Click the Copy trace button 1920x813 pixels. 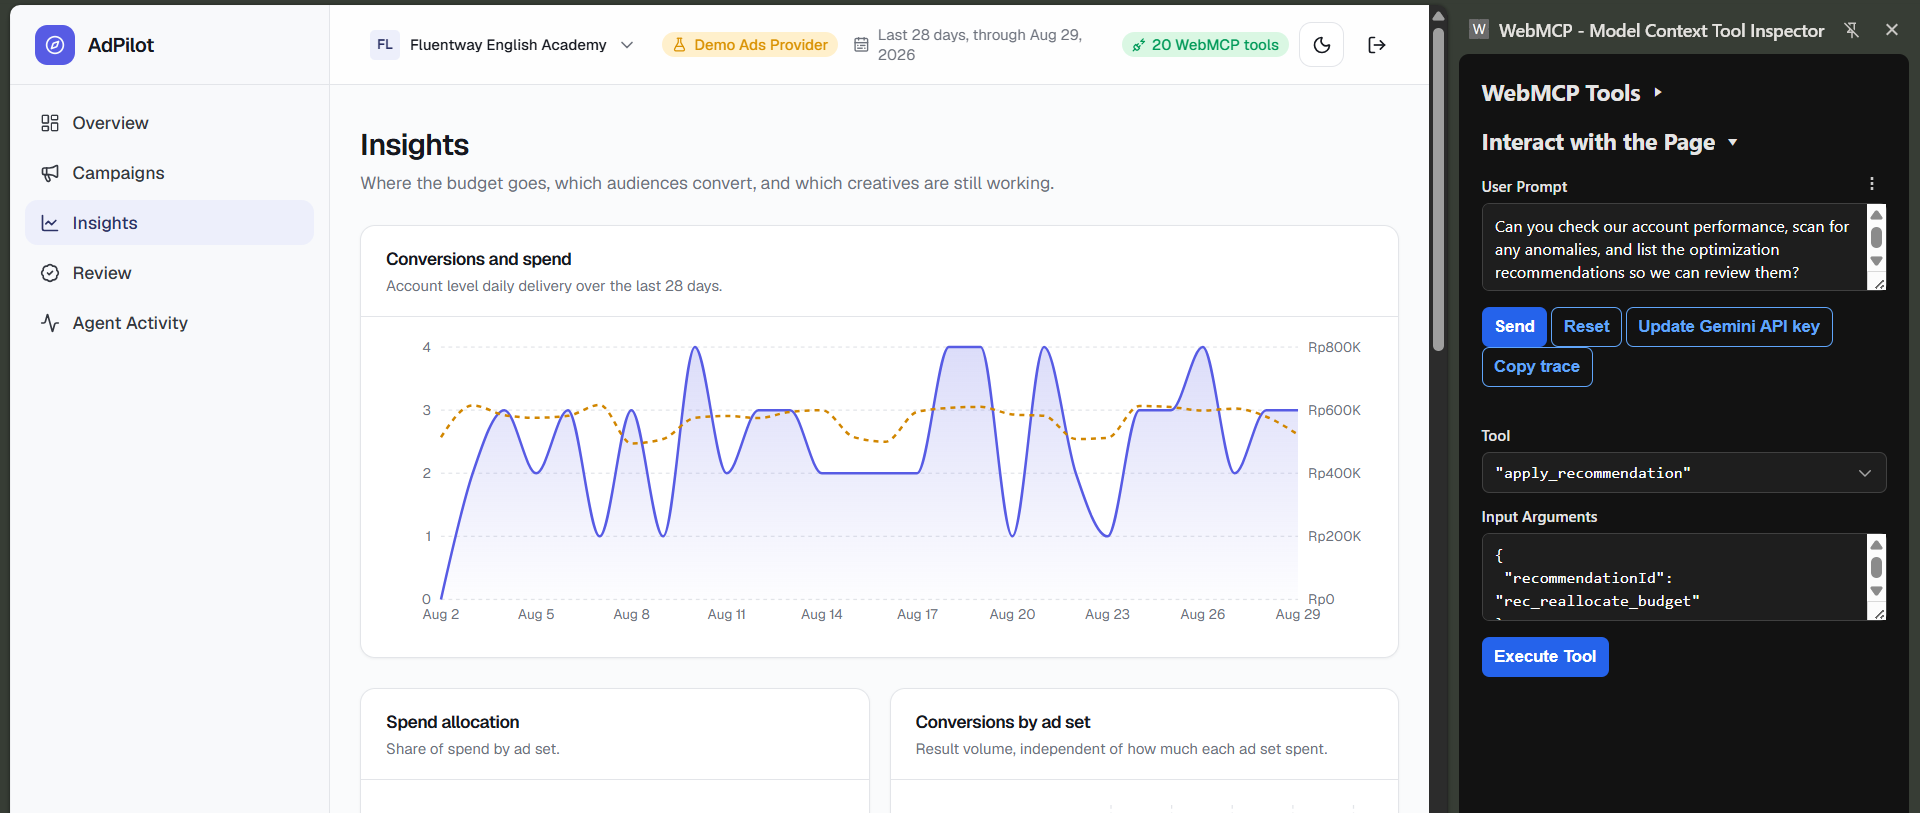[x=1537, y=367]
